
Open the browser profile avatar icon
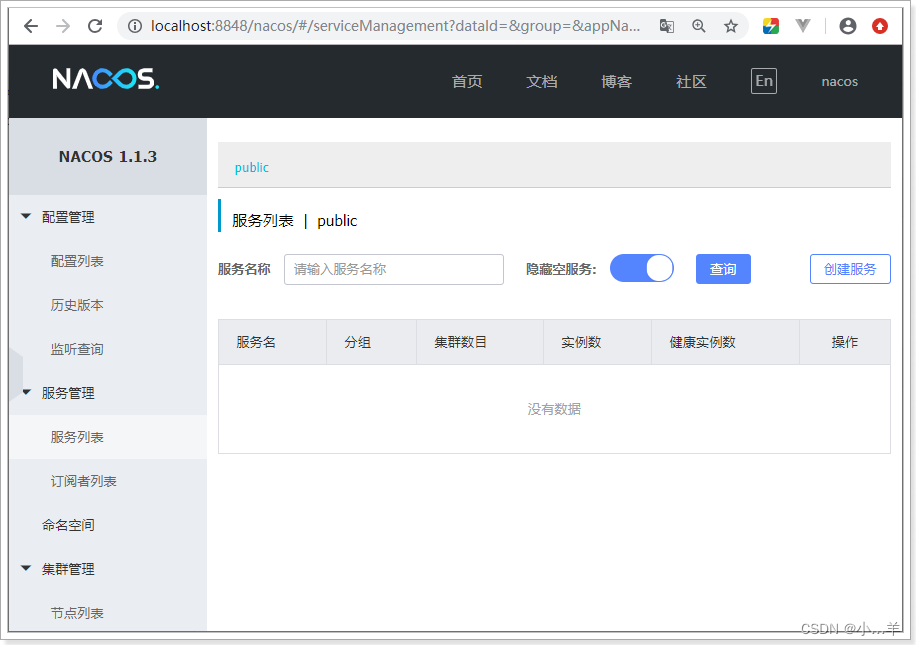coord(847,26)
